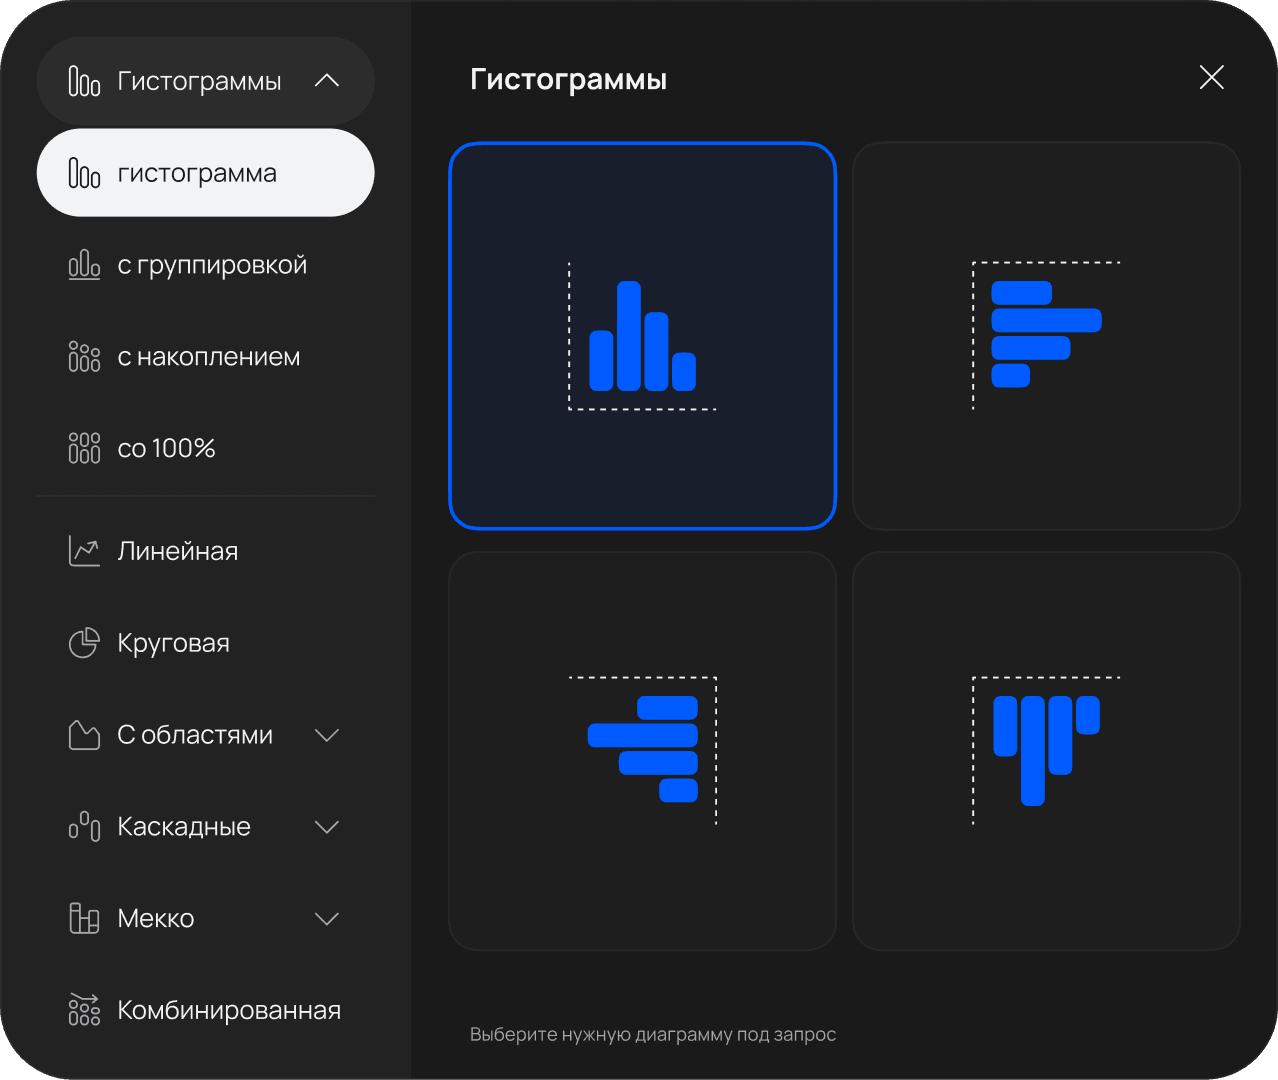Expand the С областями chevron
Image resolution: width=1278 pixels, height=1080 pixels.
click(x=327, y=735)
